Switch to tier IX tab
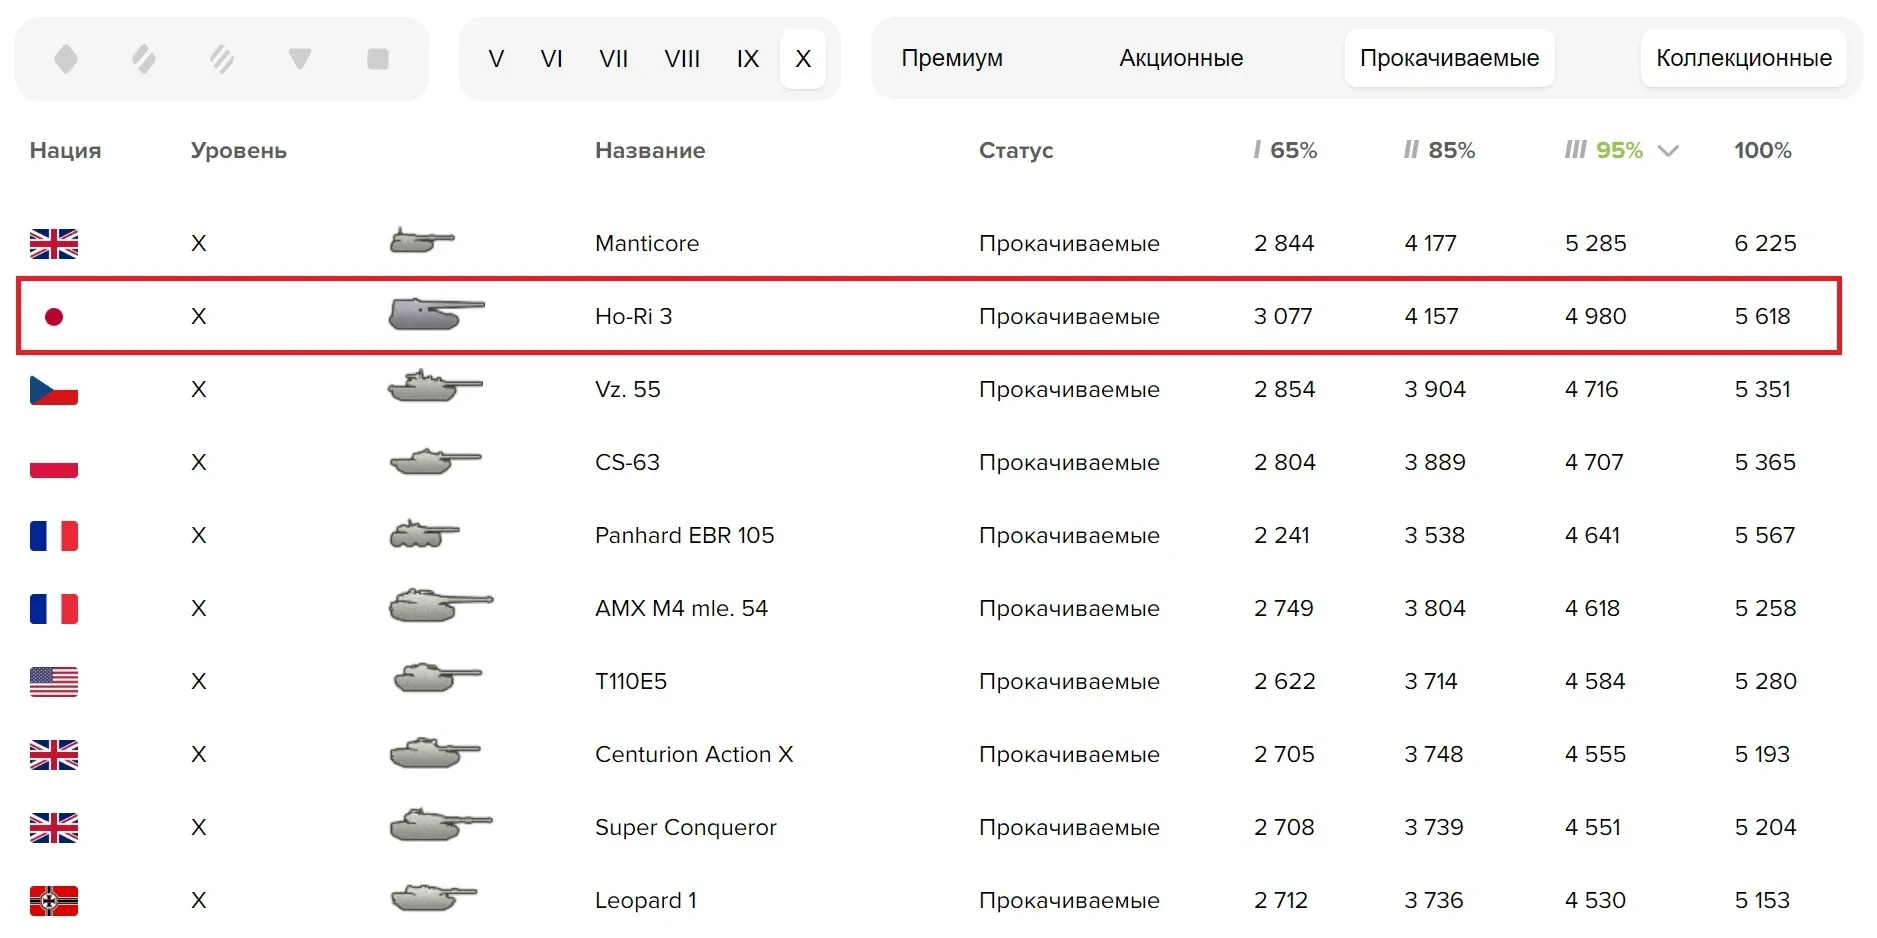Screen dimensions: 1877x938 click(747, 59)
